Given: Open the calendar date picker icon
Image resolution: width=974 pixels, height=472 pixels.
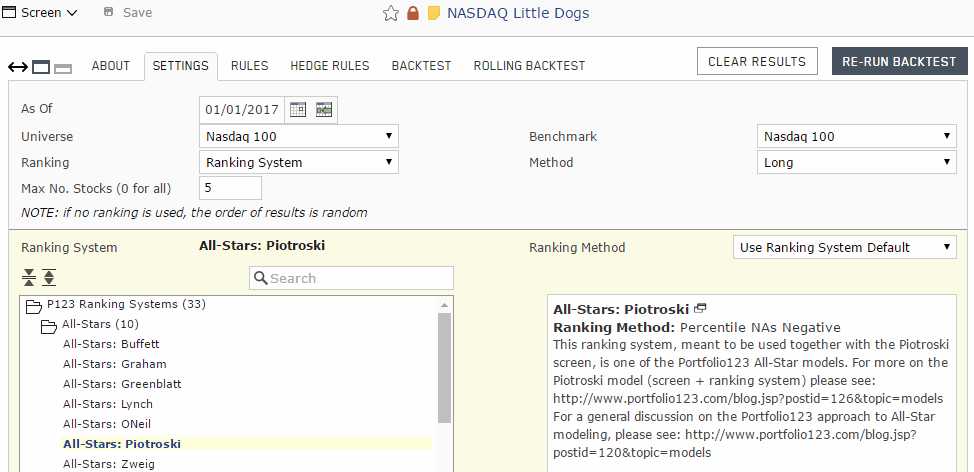Looking at the screenshot, I should (x=298, y=110).
